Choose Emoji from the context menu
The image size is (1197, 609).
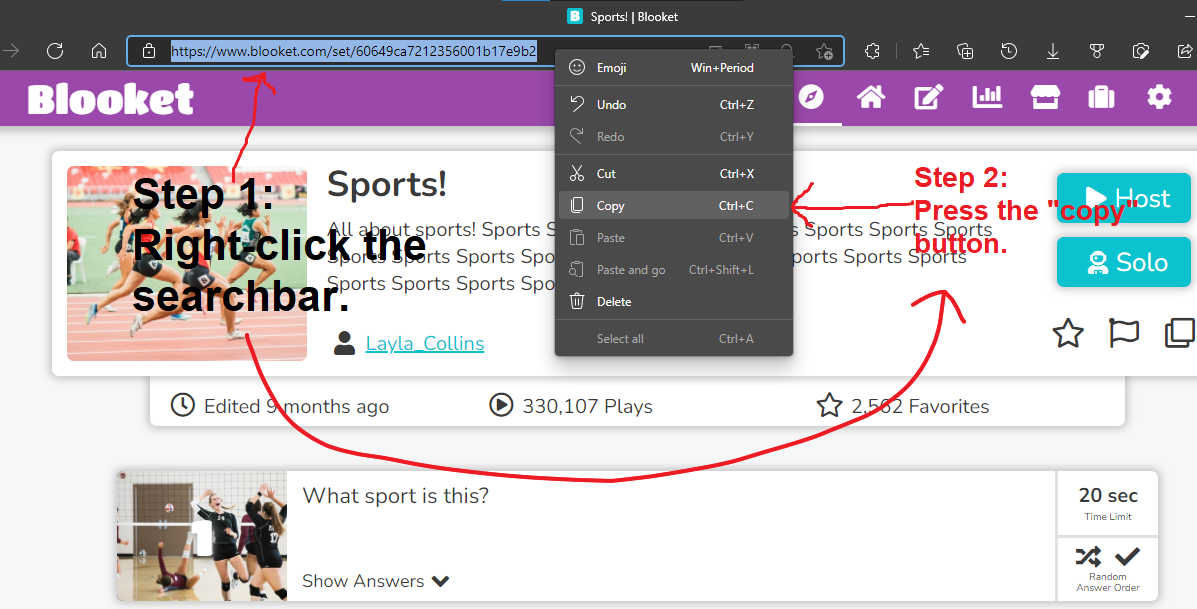click(674, 68)
